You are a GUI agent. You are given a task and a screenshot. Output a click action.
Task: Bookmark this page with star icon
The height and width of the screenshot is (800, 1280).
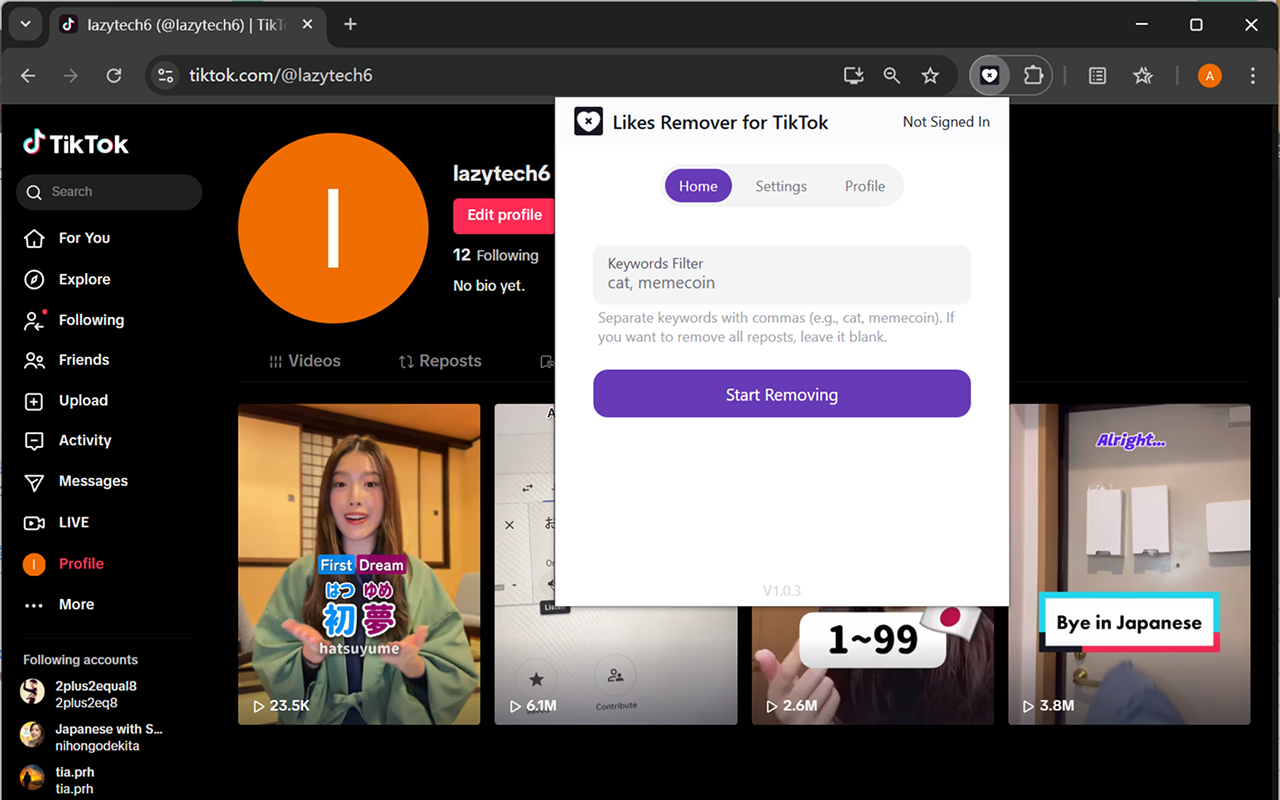[930, 75]
